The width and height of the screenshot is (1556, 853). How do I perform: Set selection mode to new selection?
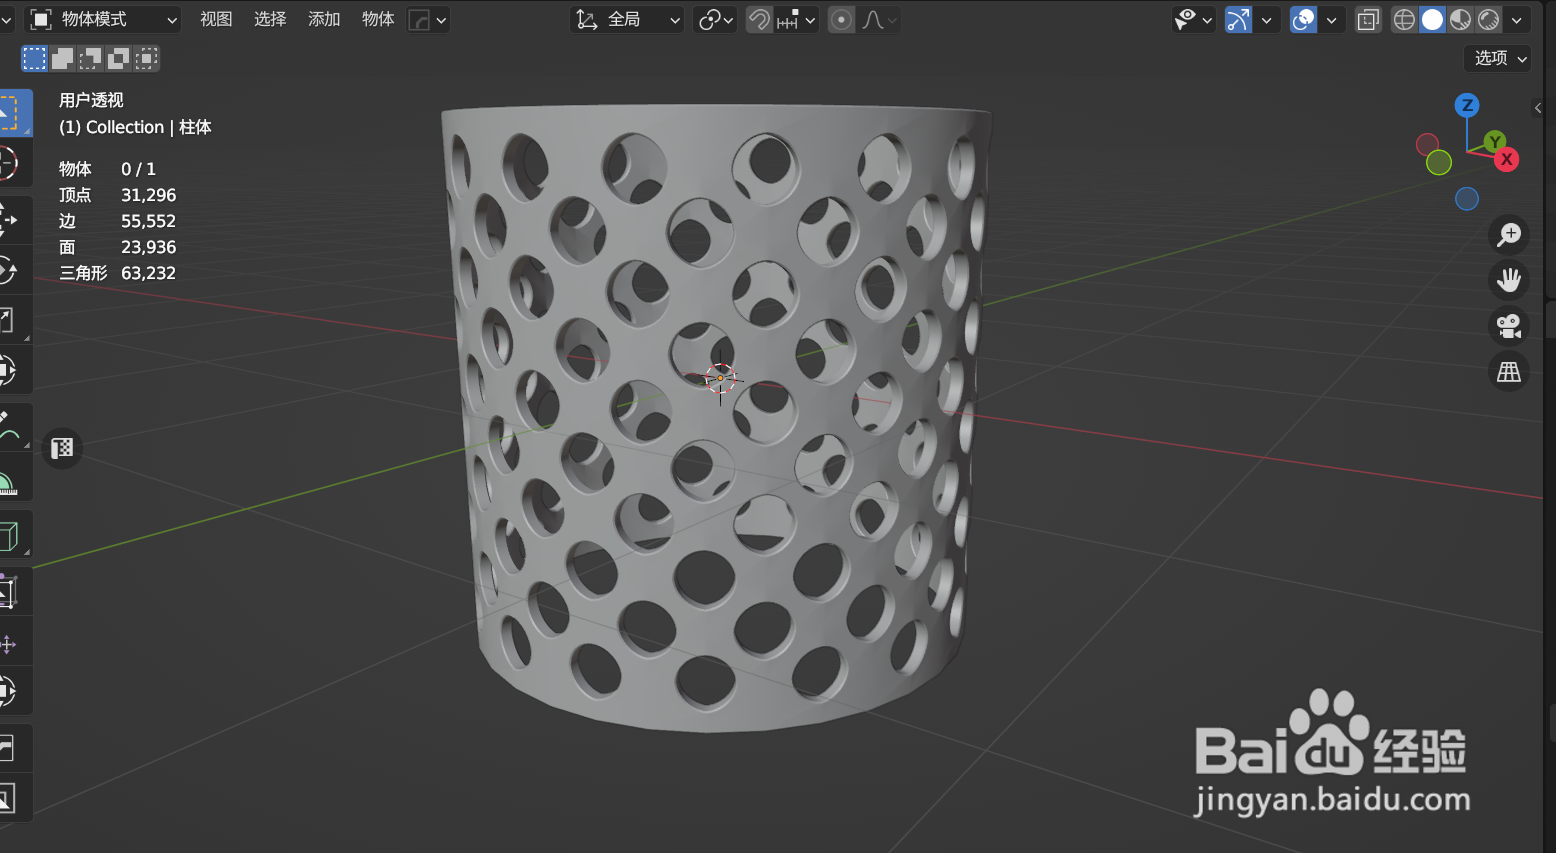pyautogui.click(x=35, y=59)
